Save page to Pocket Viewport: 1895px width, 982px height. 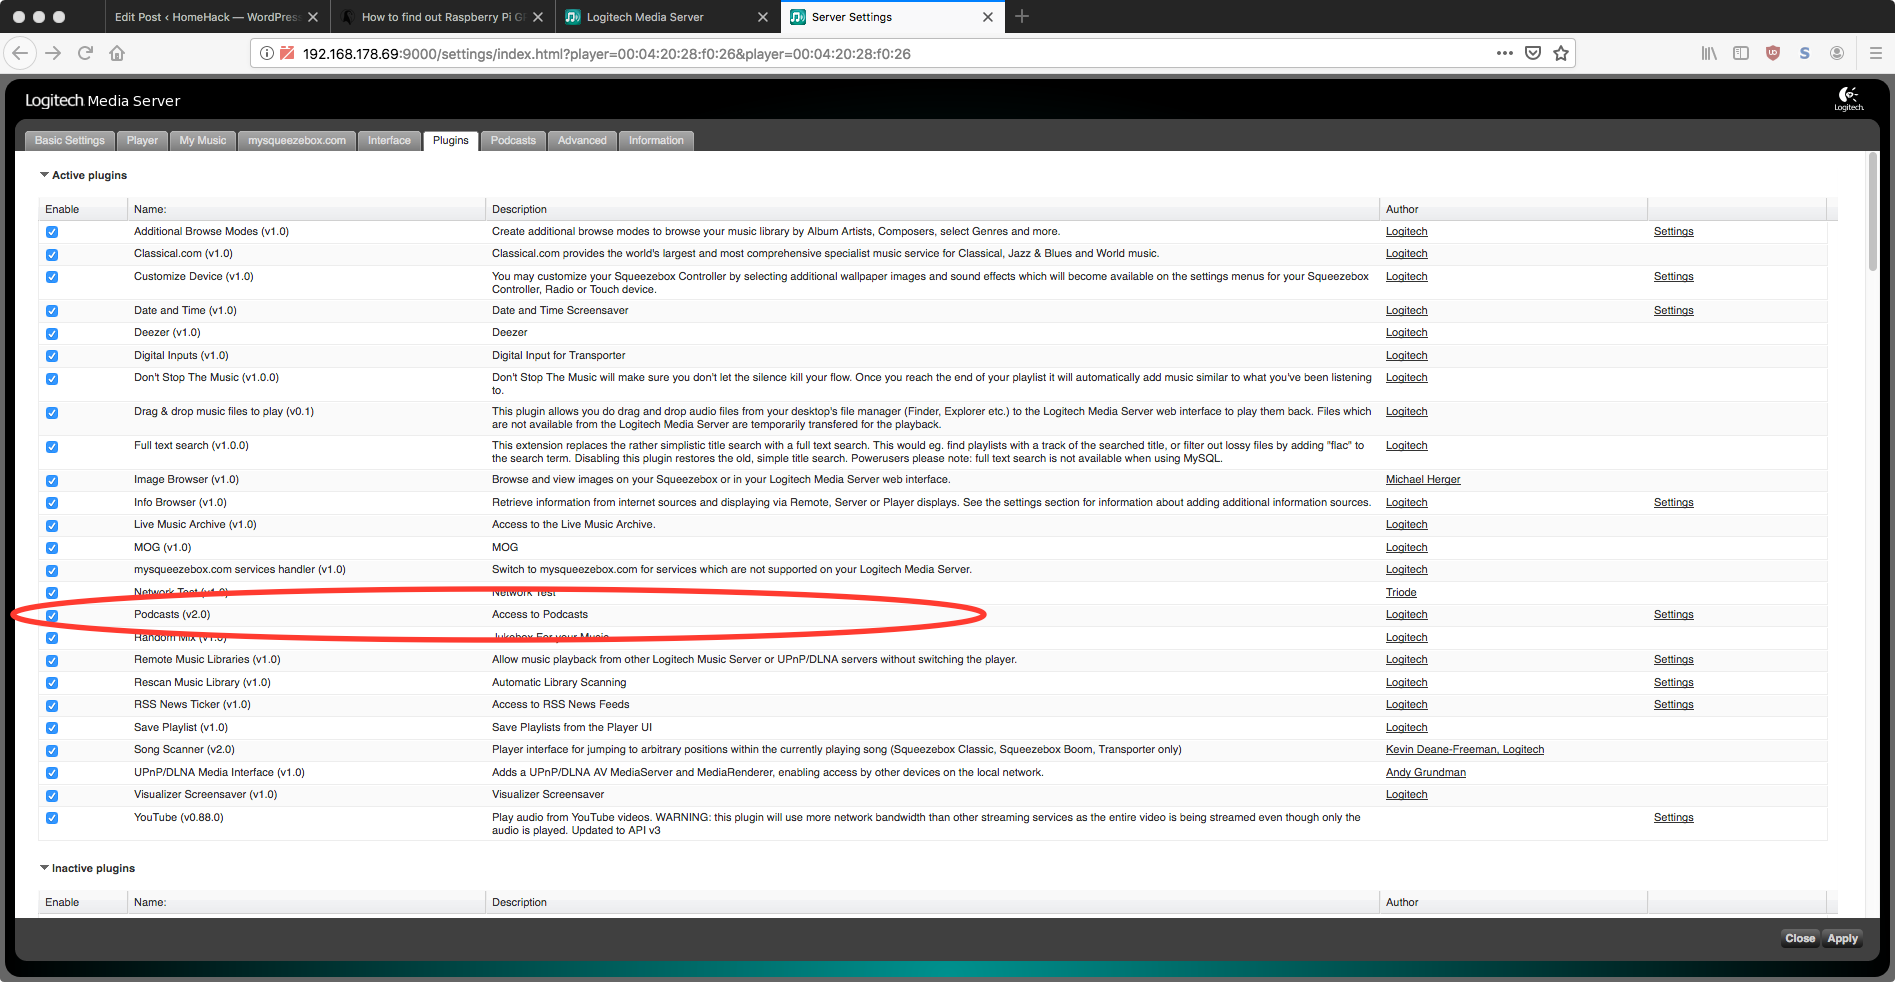(1532, 53)
